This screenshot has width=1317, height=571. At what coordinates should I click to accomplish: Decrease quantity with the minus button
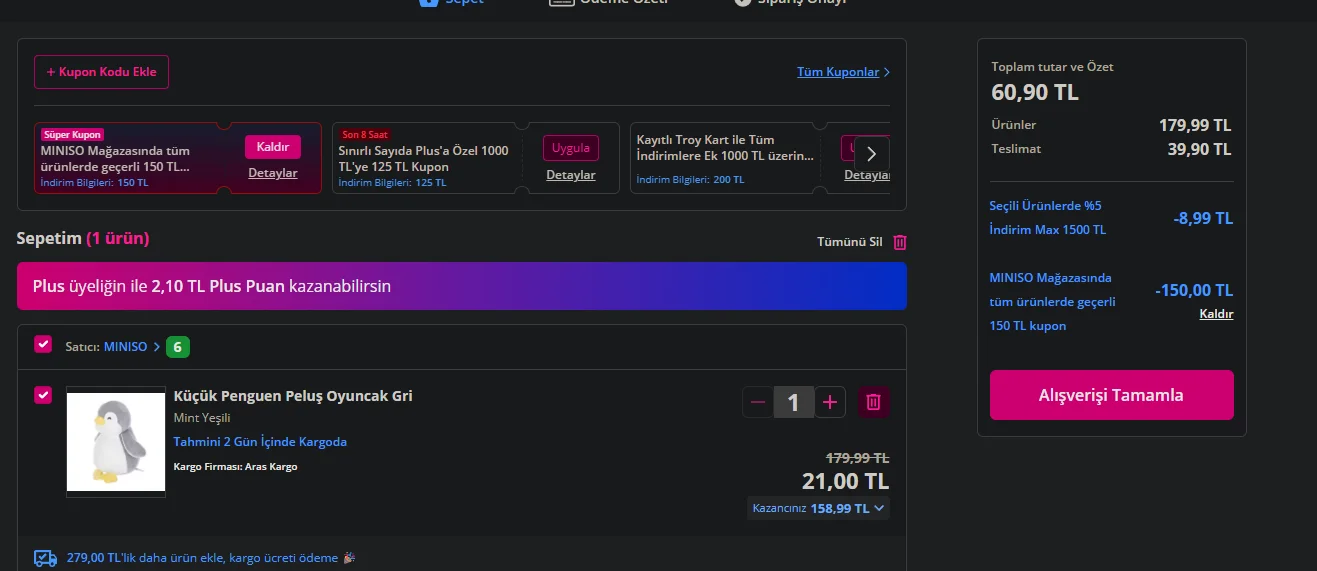758,402
